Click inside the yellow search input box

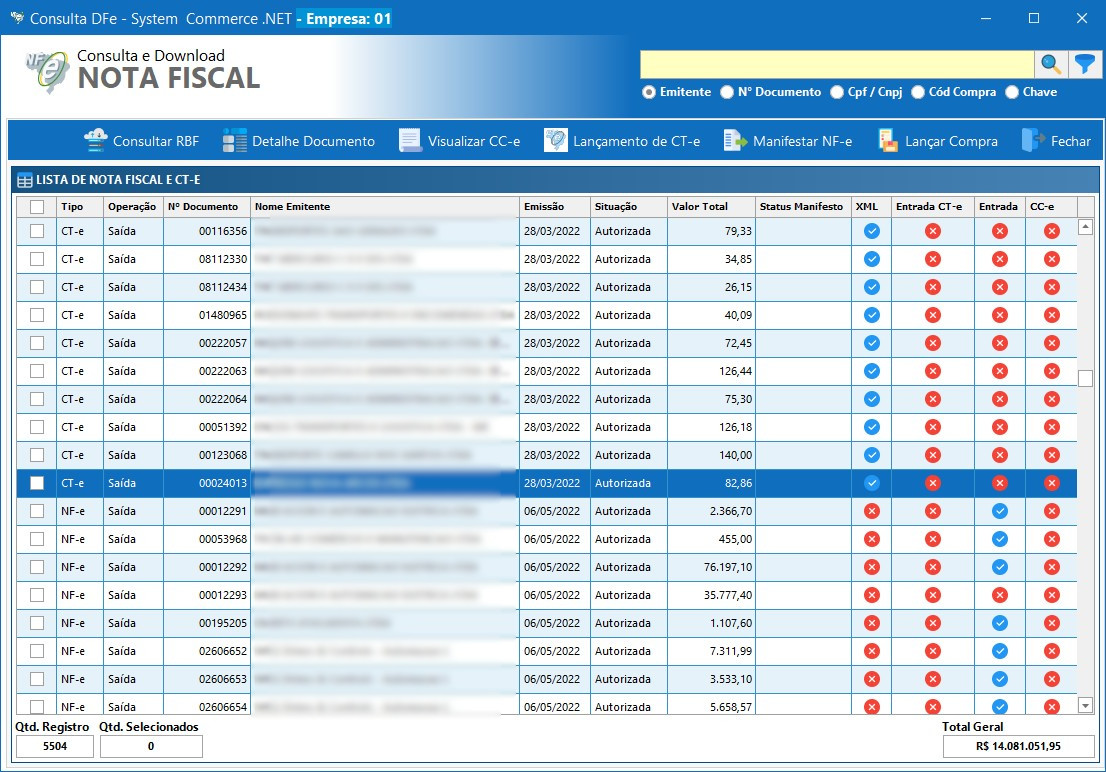pos(835,63)
